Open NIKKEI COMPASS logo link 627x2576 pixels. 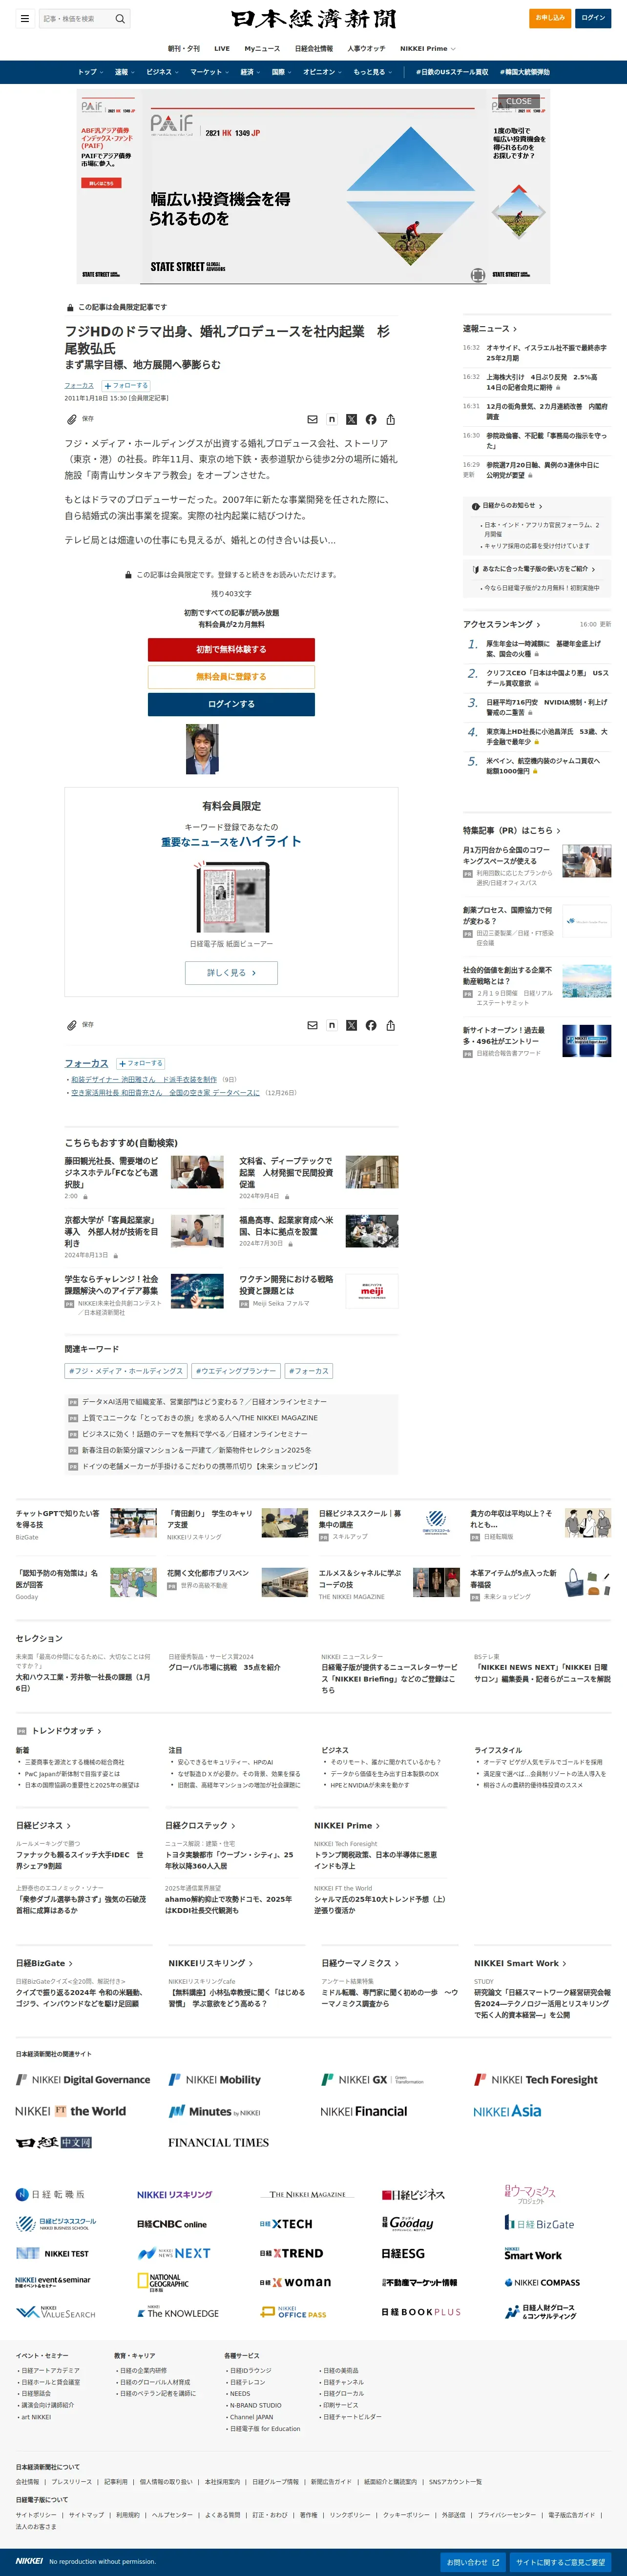pyautogui.click(x=542, y=2283)
